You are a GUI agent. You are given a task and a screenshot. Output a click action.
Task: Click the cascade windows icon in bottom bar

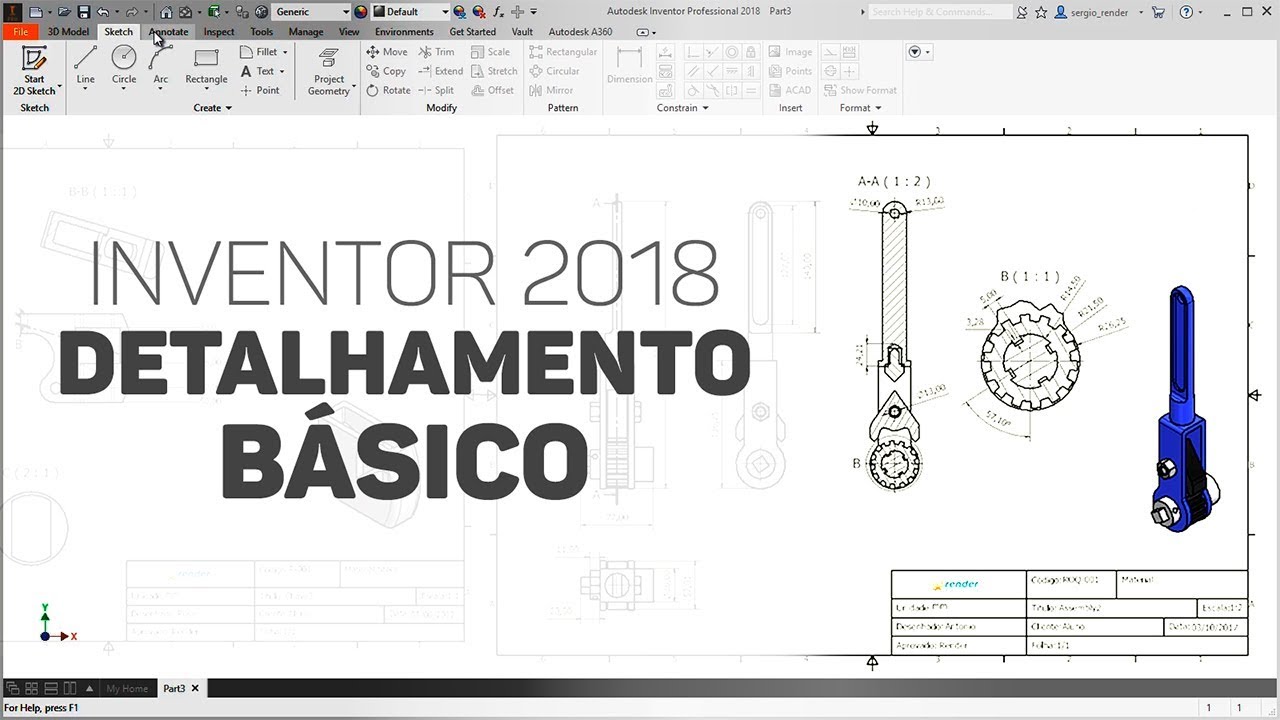pyautogui.click(x=13, y=688)
